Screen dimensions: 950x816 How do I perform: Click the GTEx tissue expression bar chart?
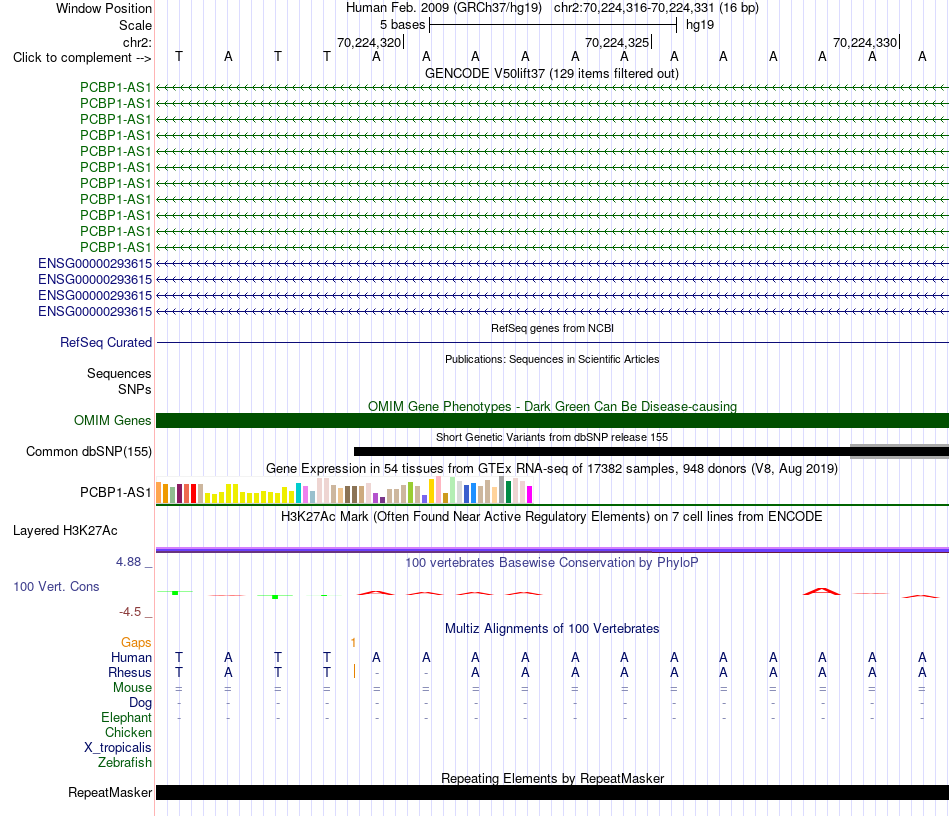[344, 490]
